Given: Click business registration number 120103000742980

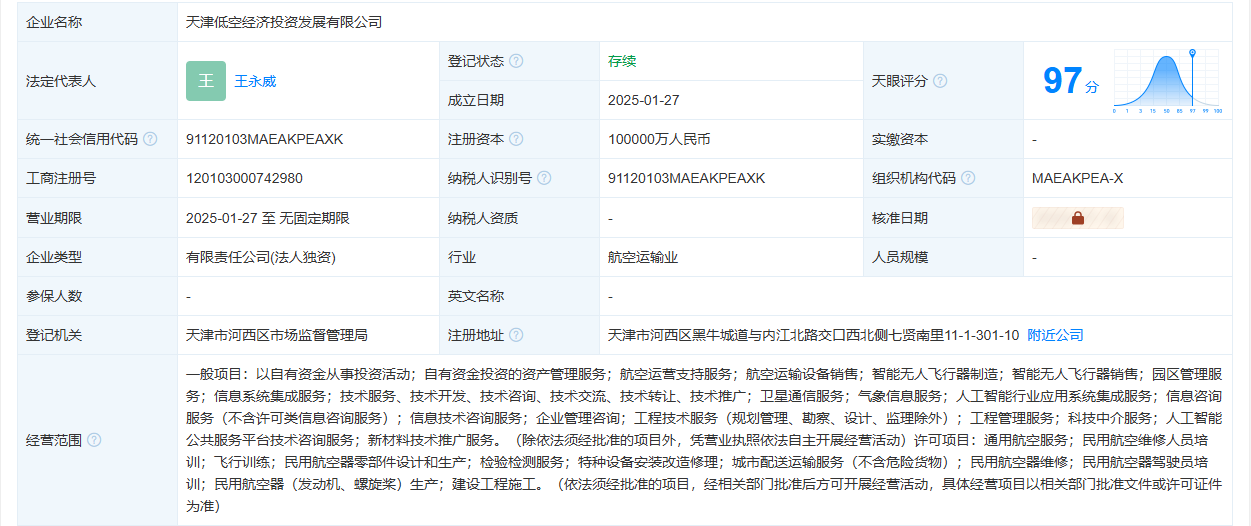Looking at the screenshot, I should click(244, 178).
